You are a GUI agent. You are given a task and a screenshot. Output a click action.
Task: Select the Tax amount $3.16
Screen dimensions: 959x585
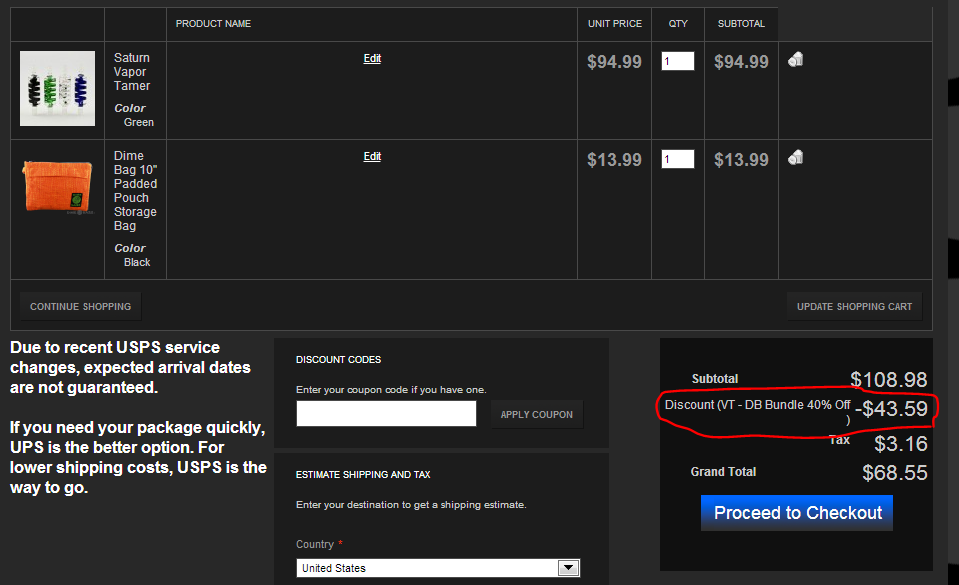[901, 444]
